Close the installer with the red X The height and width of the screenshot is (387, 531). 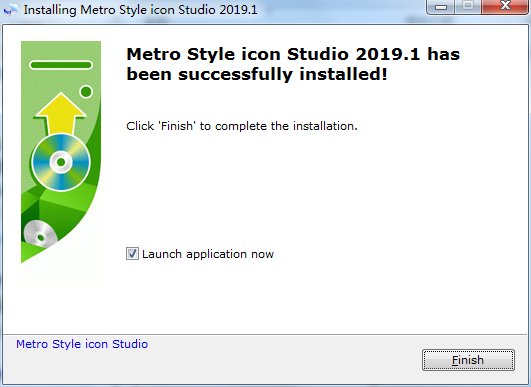coord(505,6)
